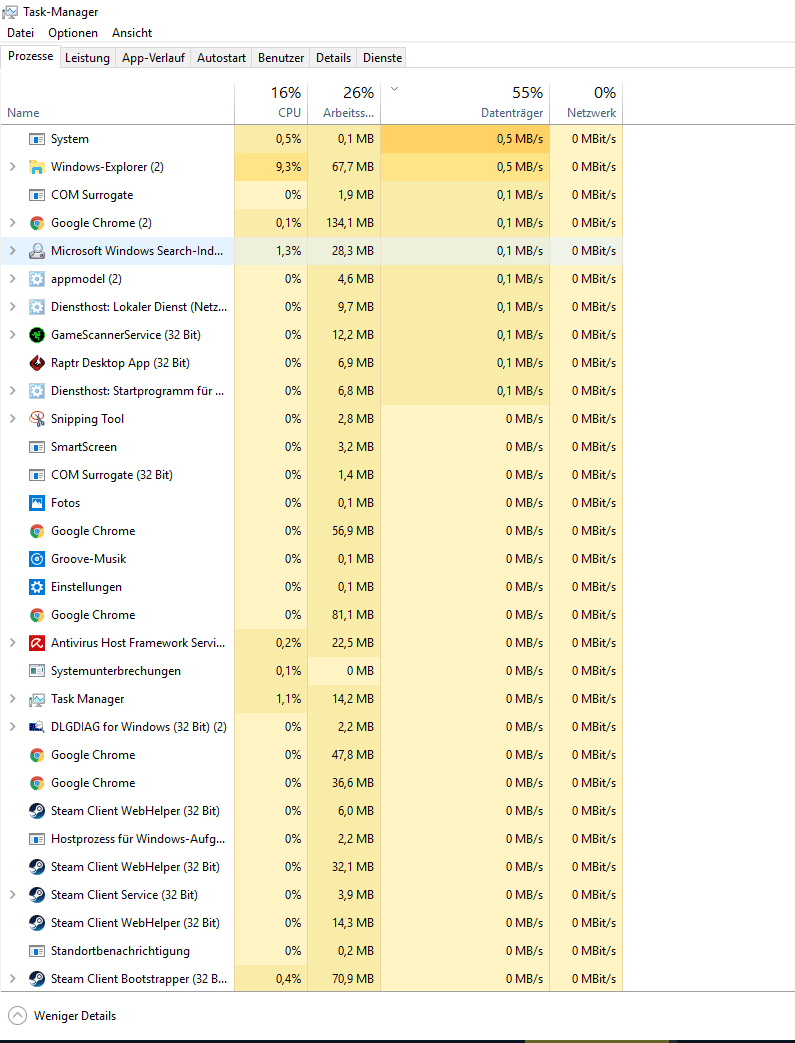Switch to the Benutzer tab
The width and height of the screenshot is (795, 1043).
point(281,58)
